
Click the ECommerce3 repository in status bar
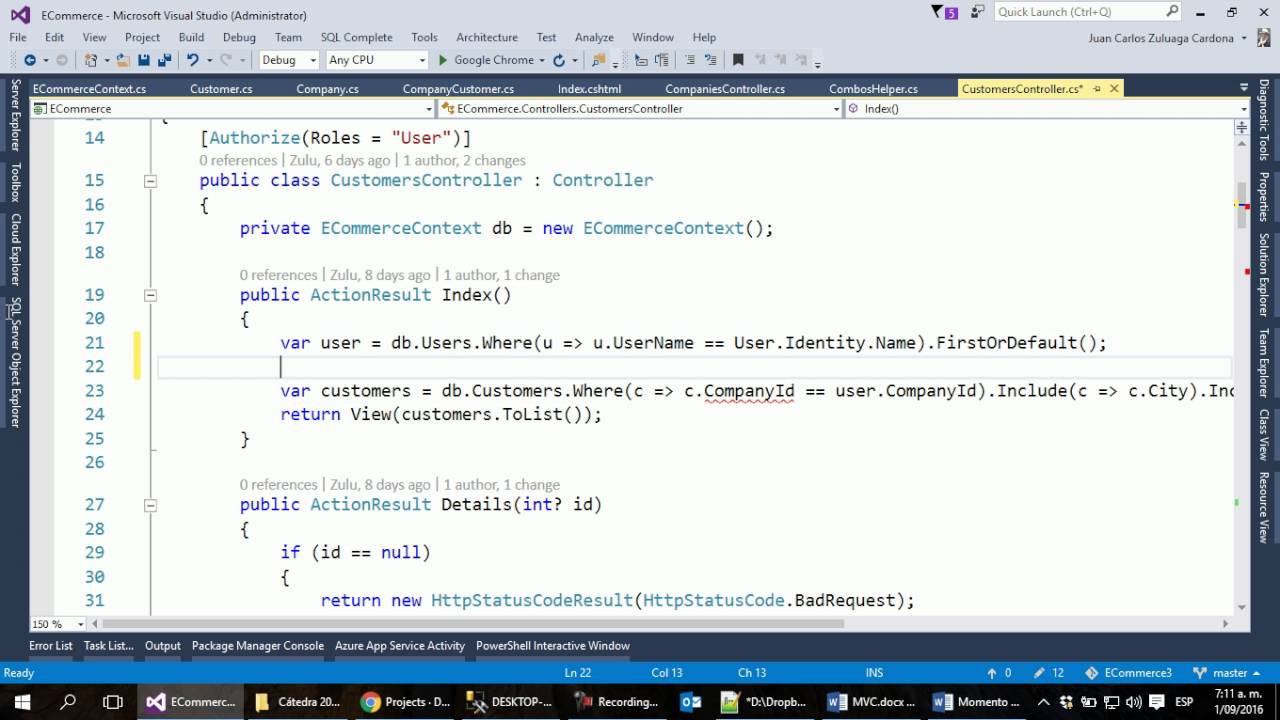1130,673
